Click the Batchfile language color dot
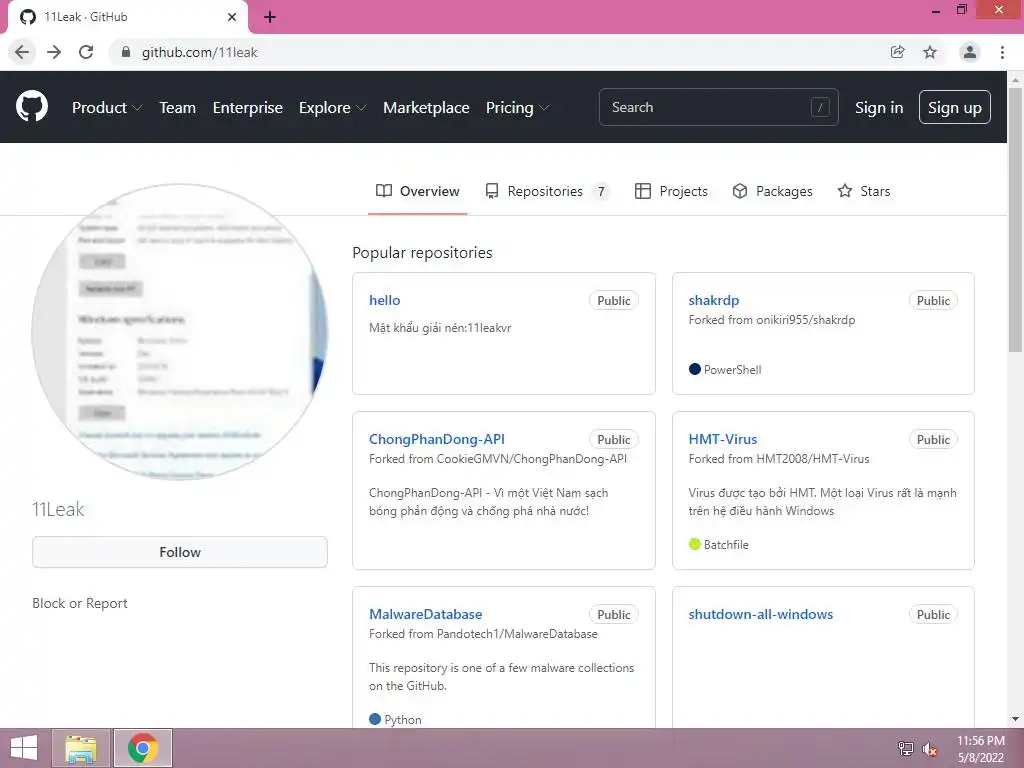 click(695, 544)
